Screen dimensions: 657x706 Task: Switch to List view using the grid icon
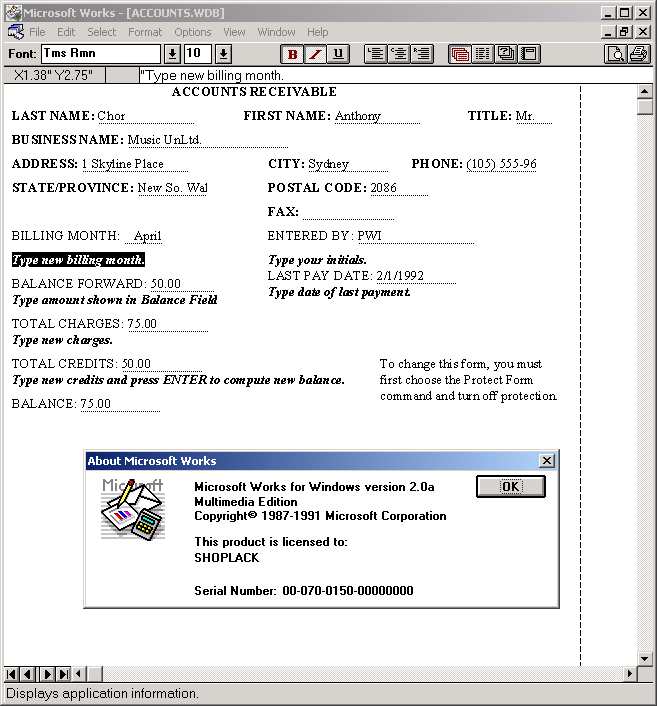(483, 54)
